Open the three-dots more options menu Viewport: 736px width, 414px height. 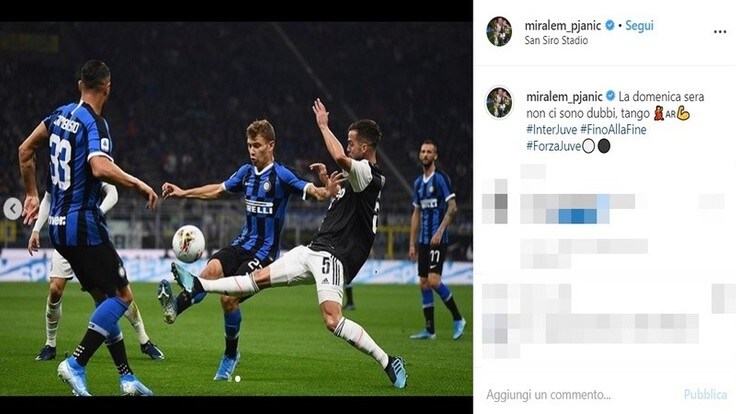tap(720, 32)
